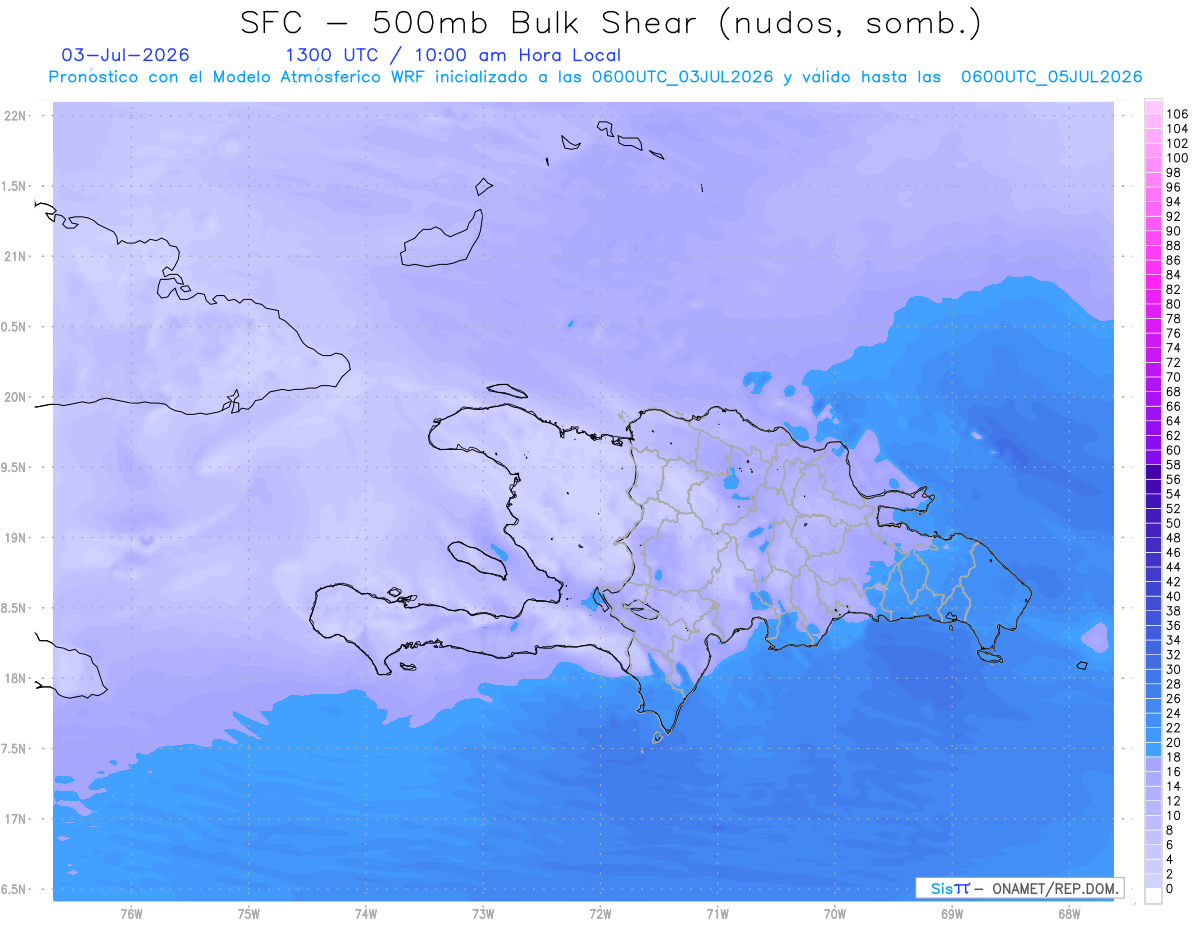1200x927 pixels.
Task: Click the '50' value on the color scale
Action: [1173, 523]
